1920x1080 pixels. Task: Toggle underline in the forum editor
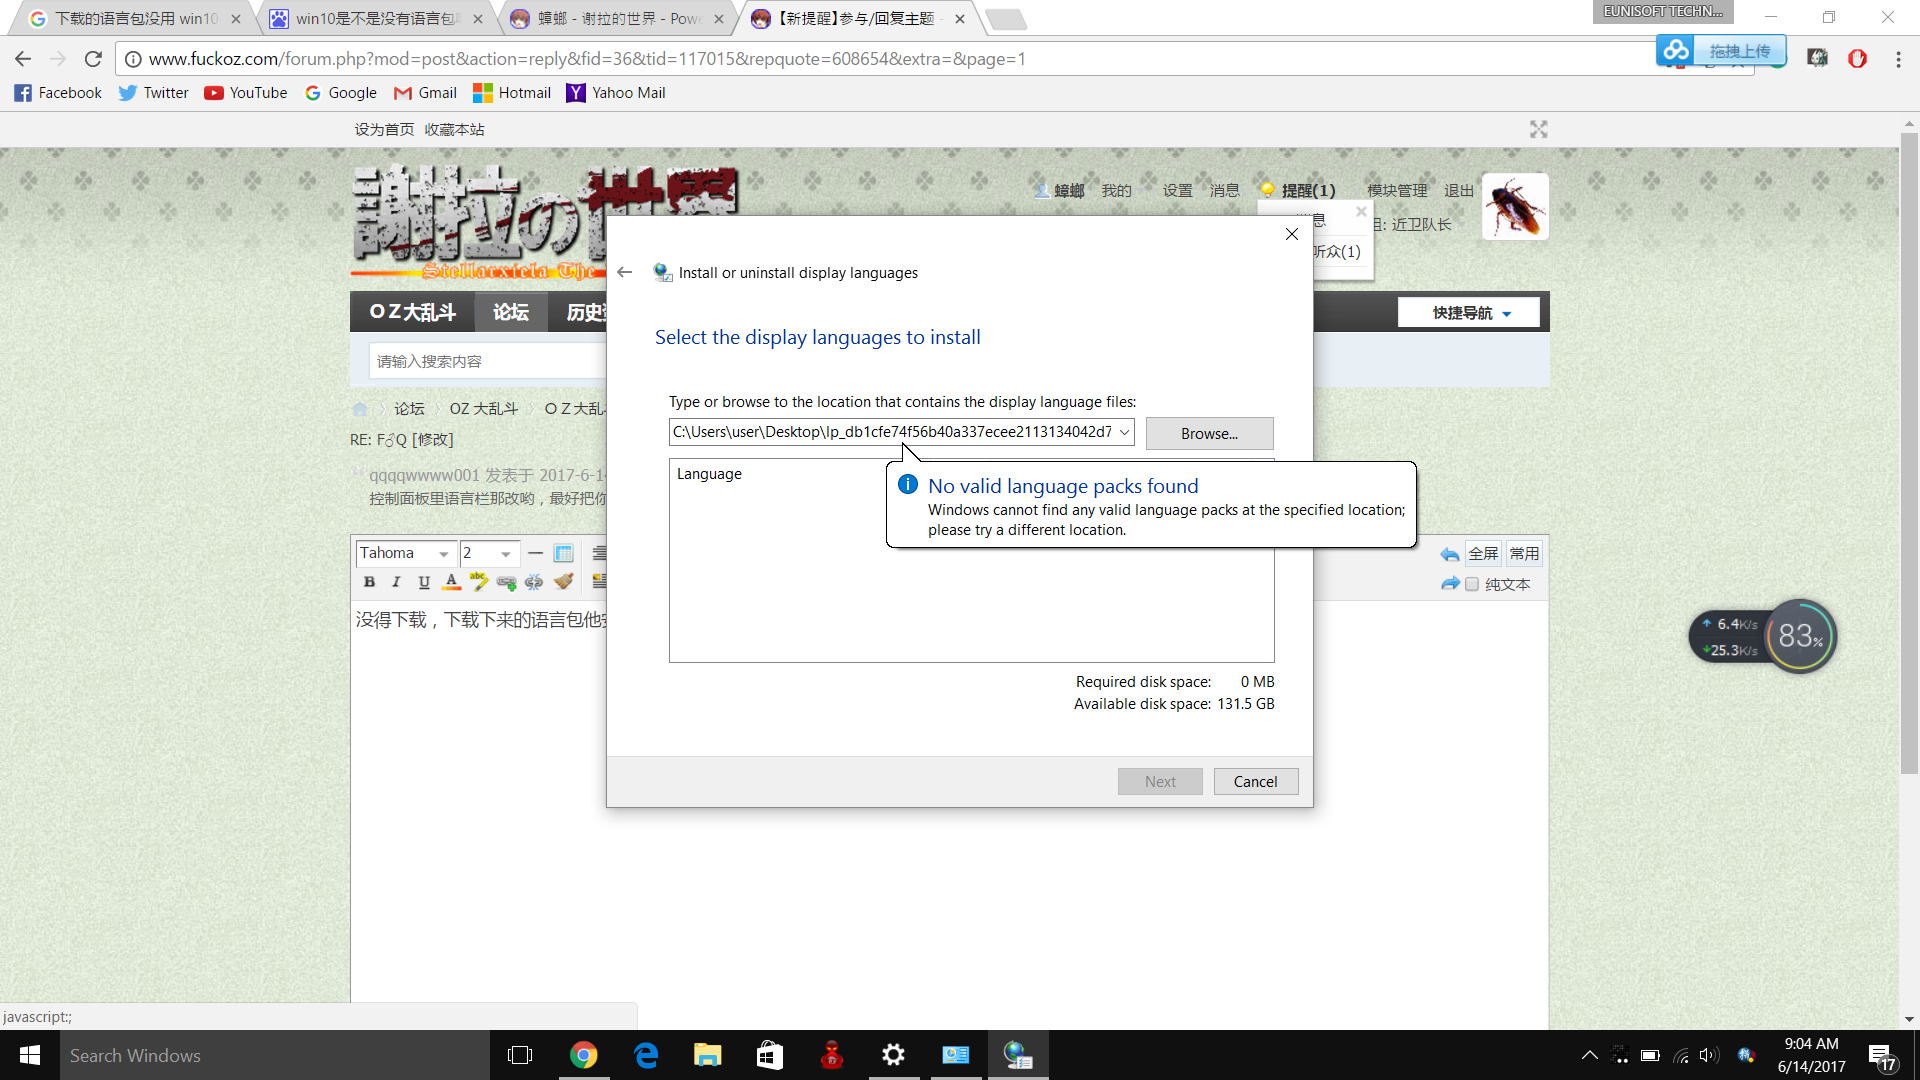[424, 582]
